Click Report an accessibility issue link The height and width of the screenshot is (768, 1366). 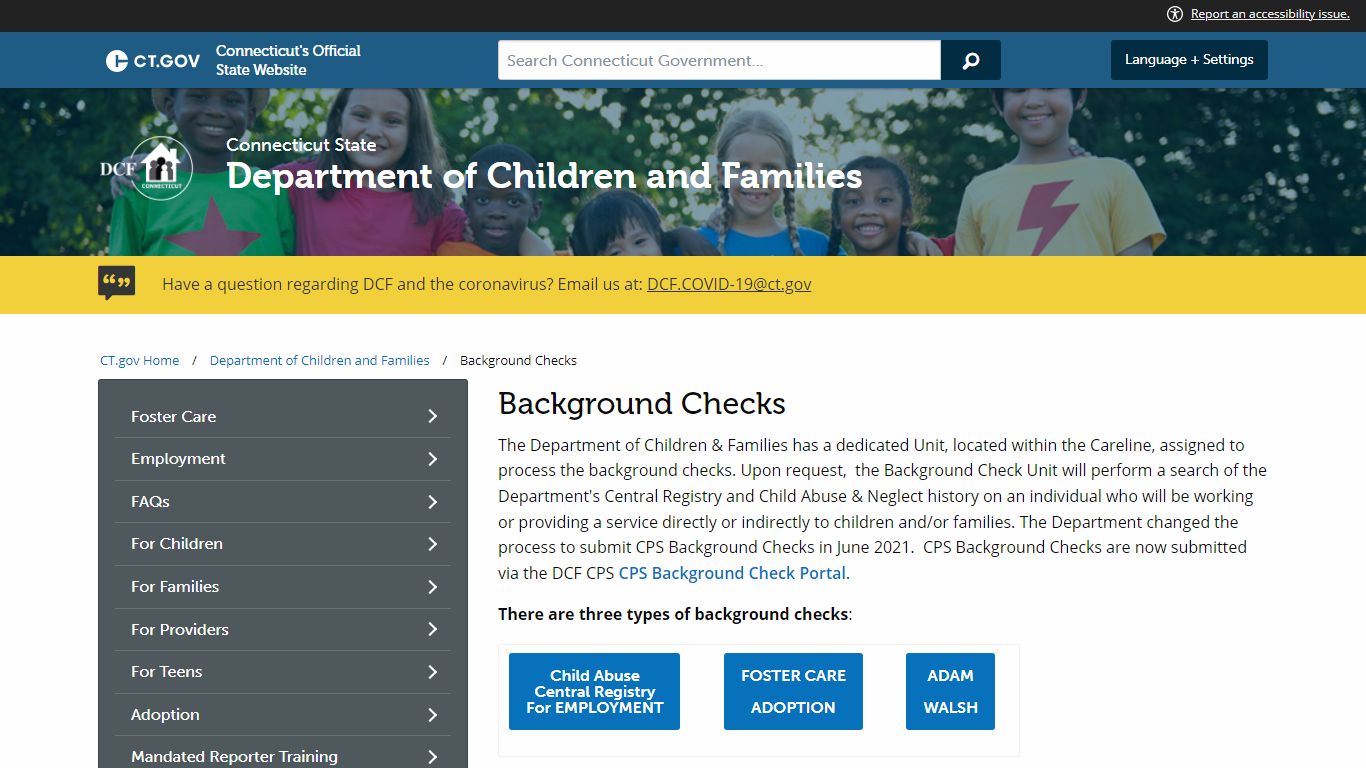(1270, 14)
